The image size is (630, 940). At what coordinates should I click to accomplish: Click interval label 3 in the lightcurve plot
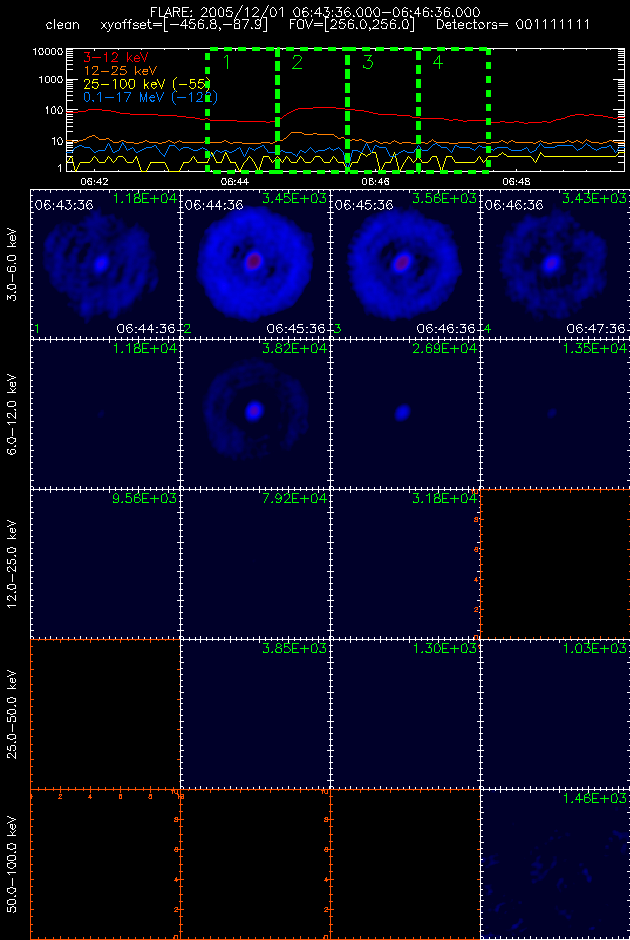tap(368, 62)
